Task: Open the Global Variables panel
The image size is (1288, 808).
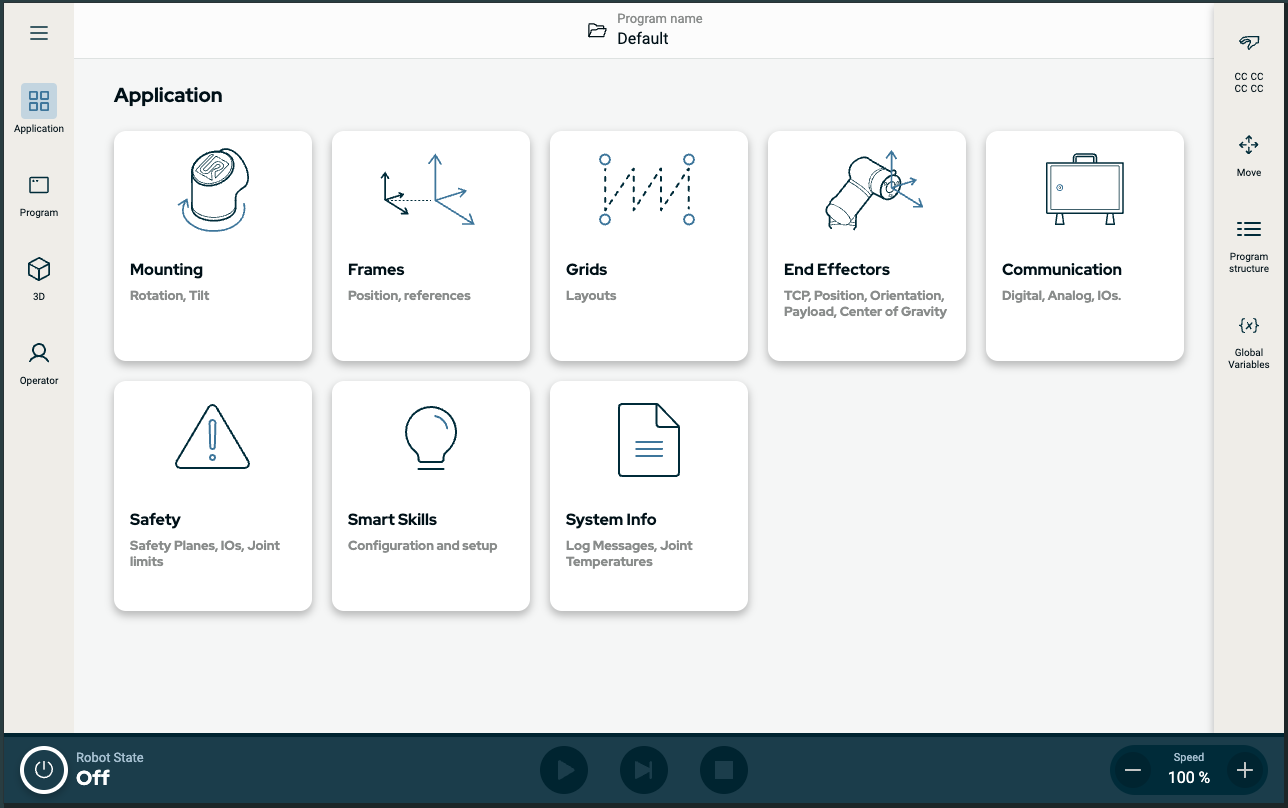Action: point(1248,336)
